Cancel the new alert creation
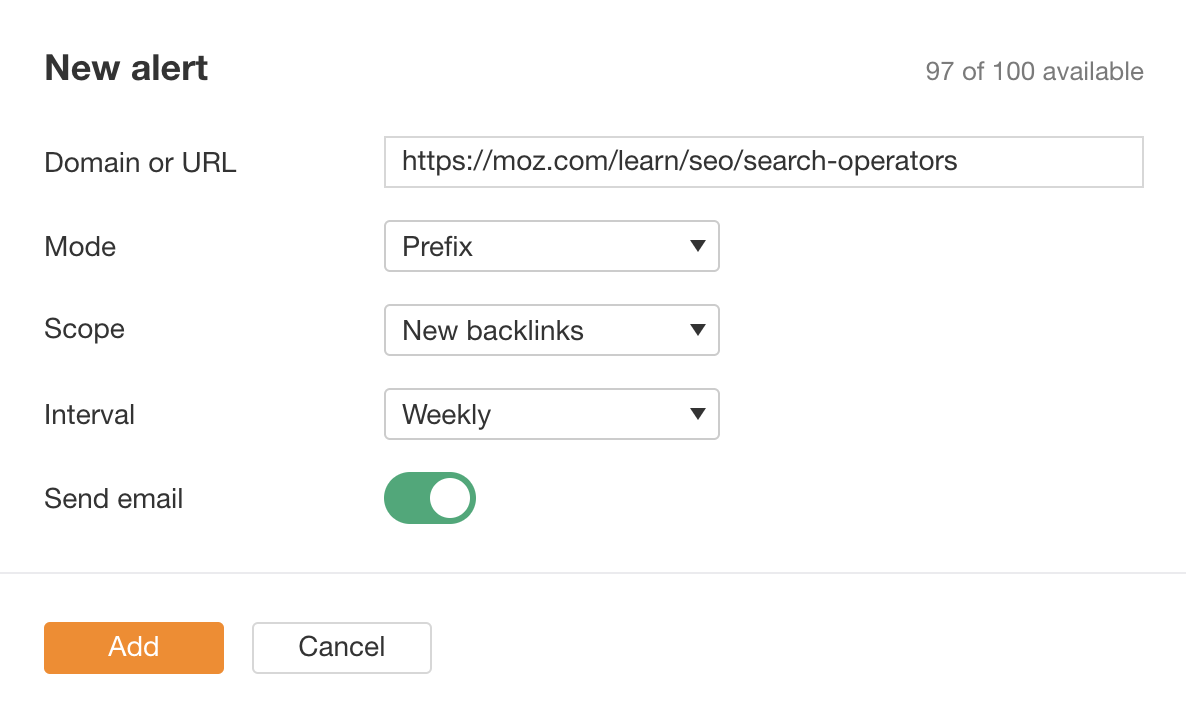Screen dimensions: 1186x718 coord(341,647)
